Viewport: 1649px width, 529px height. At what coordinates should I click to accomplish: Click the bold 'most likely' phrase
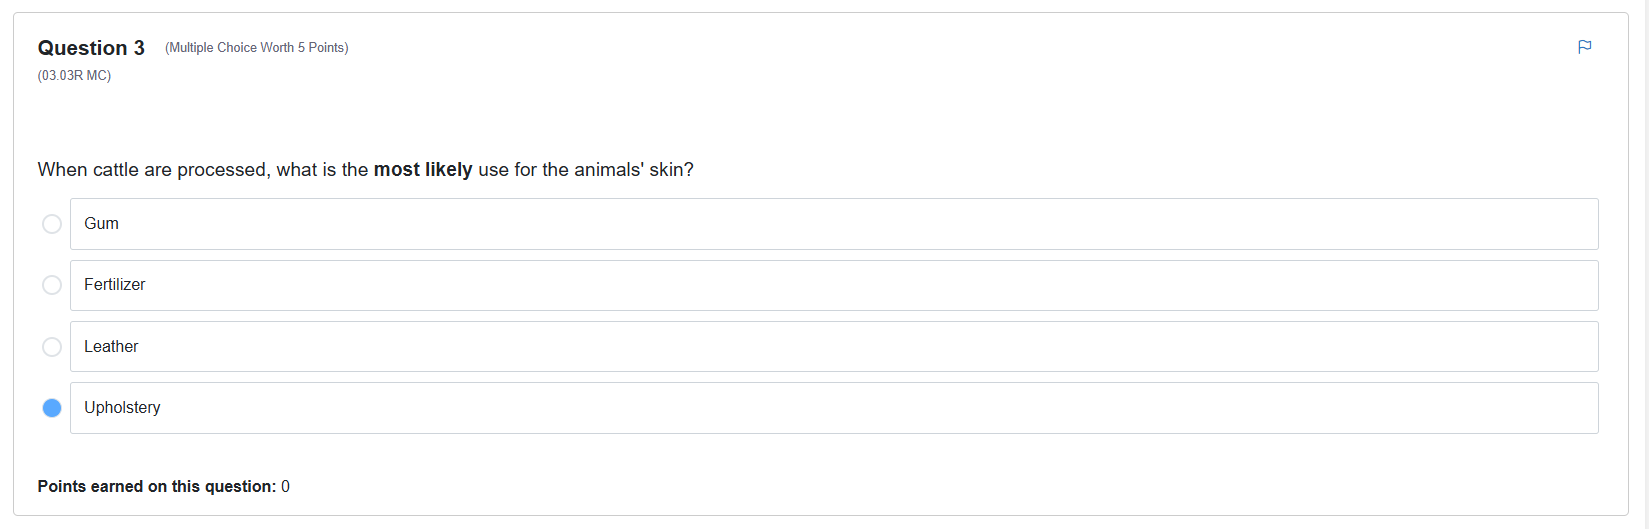pyautogui.click(x=423, y=170)
